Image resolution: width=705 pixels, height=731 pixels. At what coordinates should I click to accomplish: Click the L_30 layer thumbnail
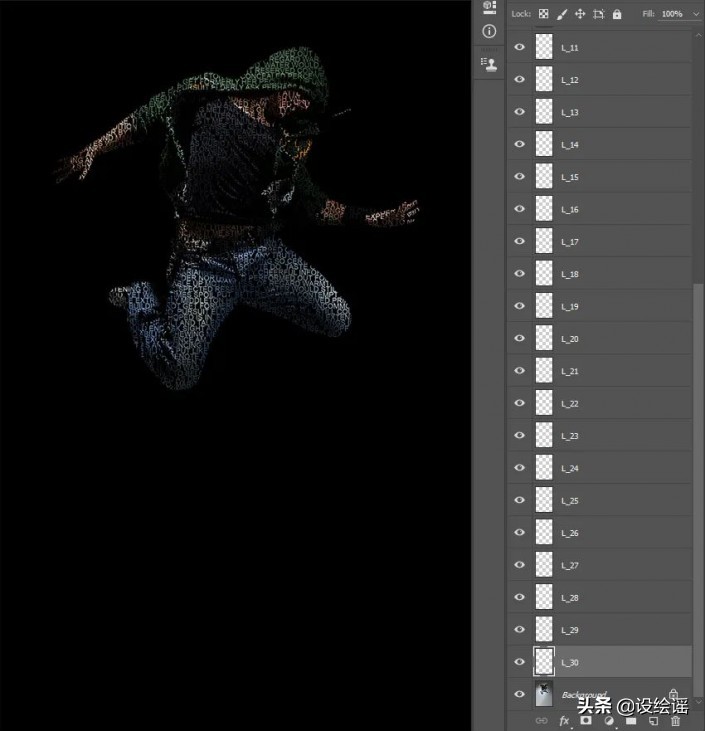(544, 661)
